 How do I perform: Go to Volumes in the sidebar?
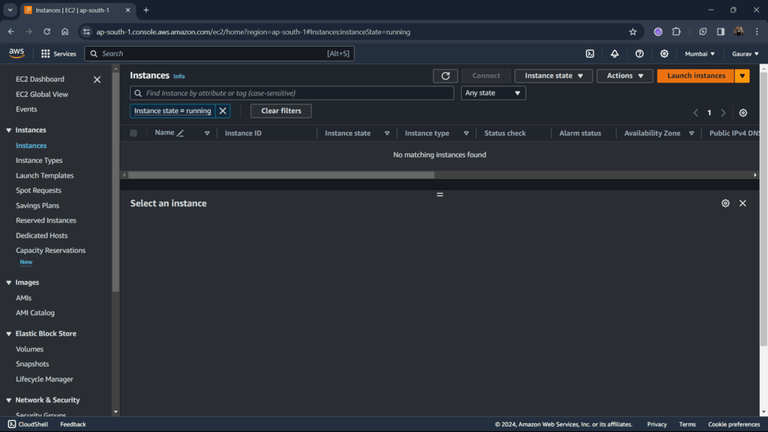29,349
